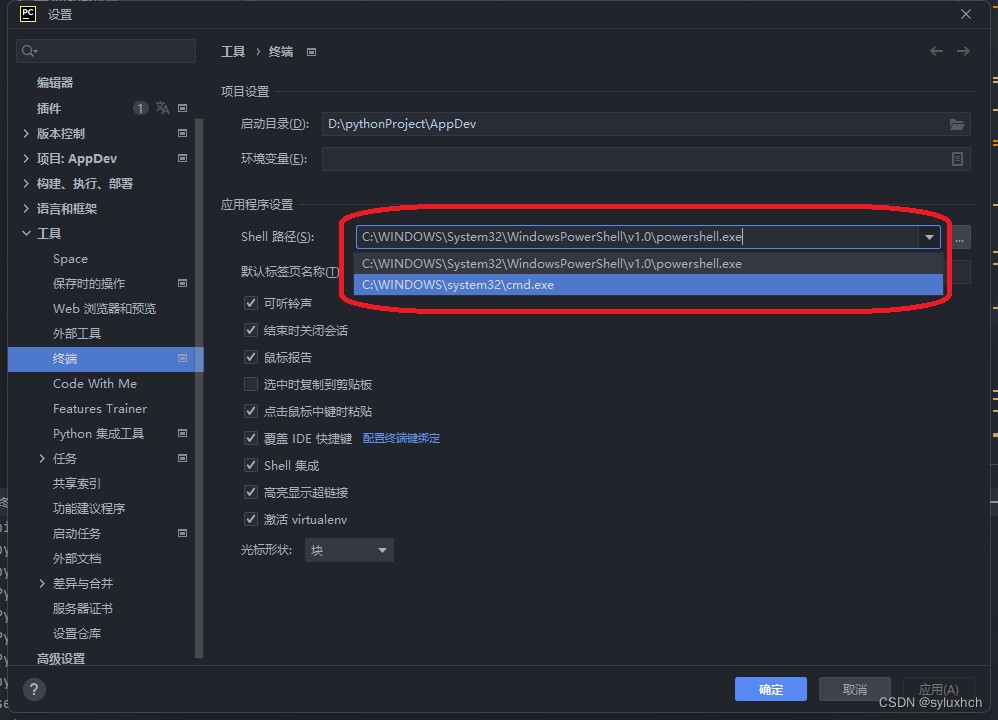
Task: Browse folder for 启动目录 field
Action: coord(957,124)
